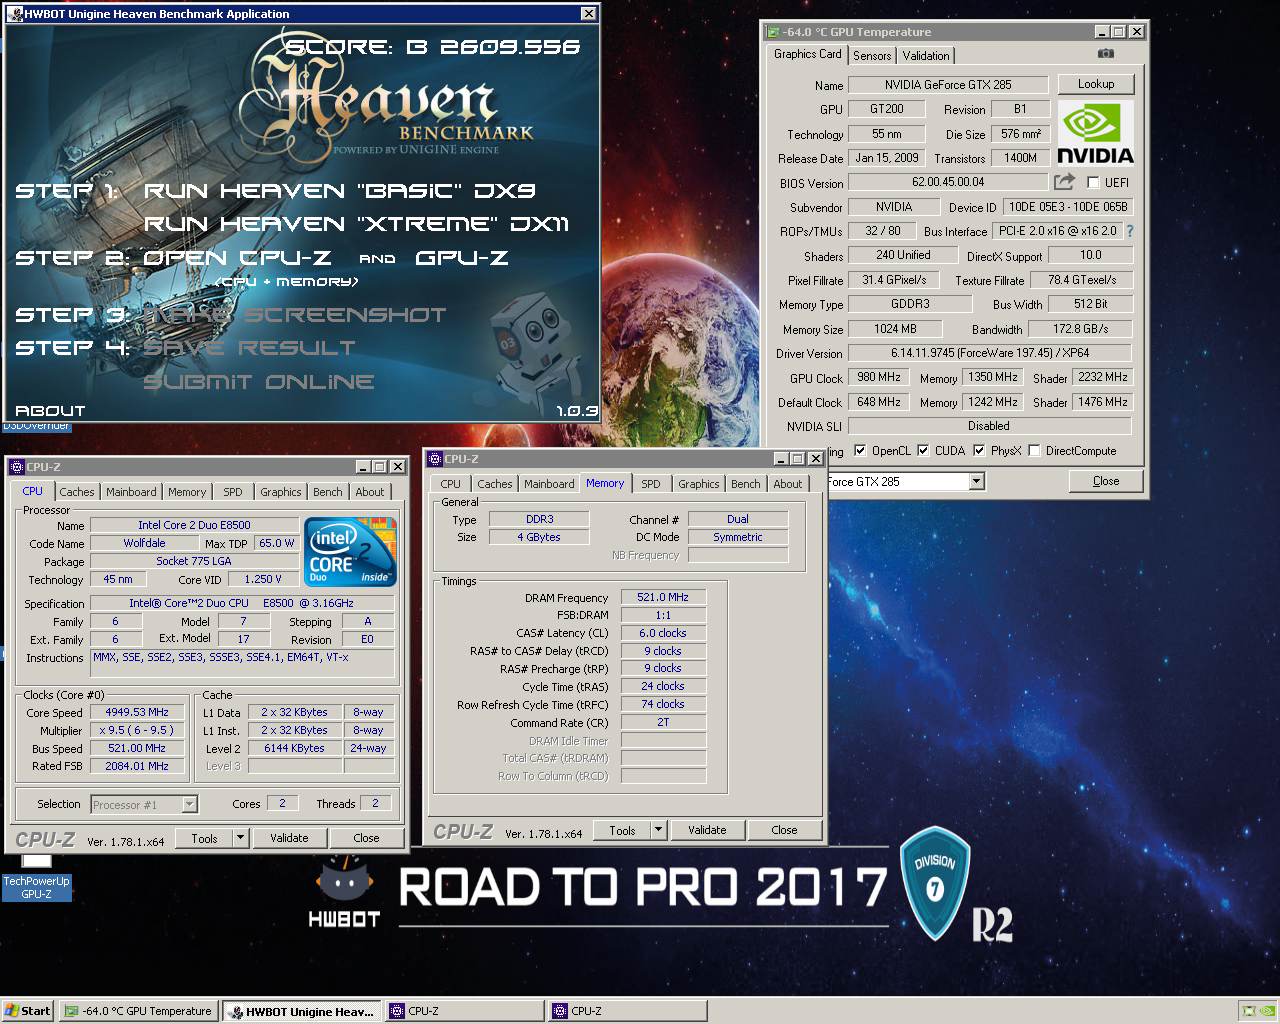Expand Tools dropdown arrow in Memory tab window

point(658,830)
